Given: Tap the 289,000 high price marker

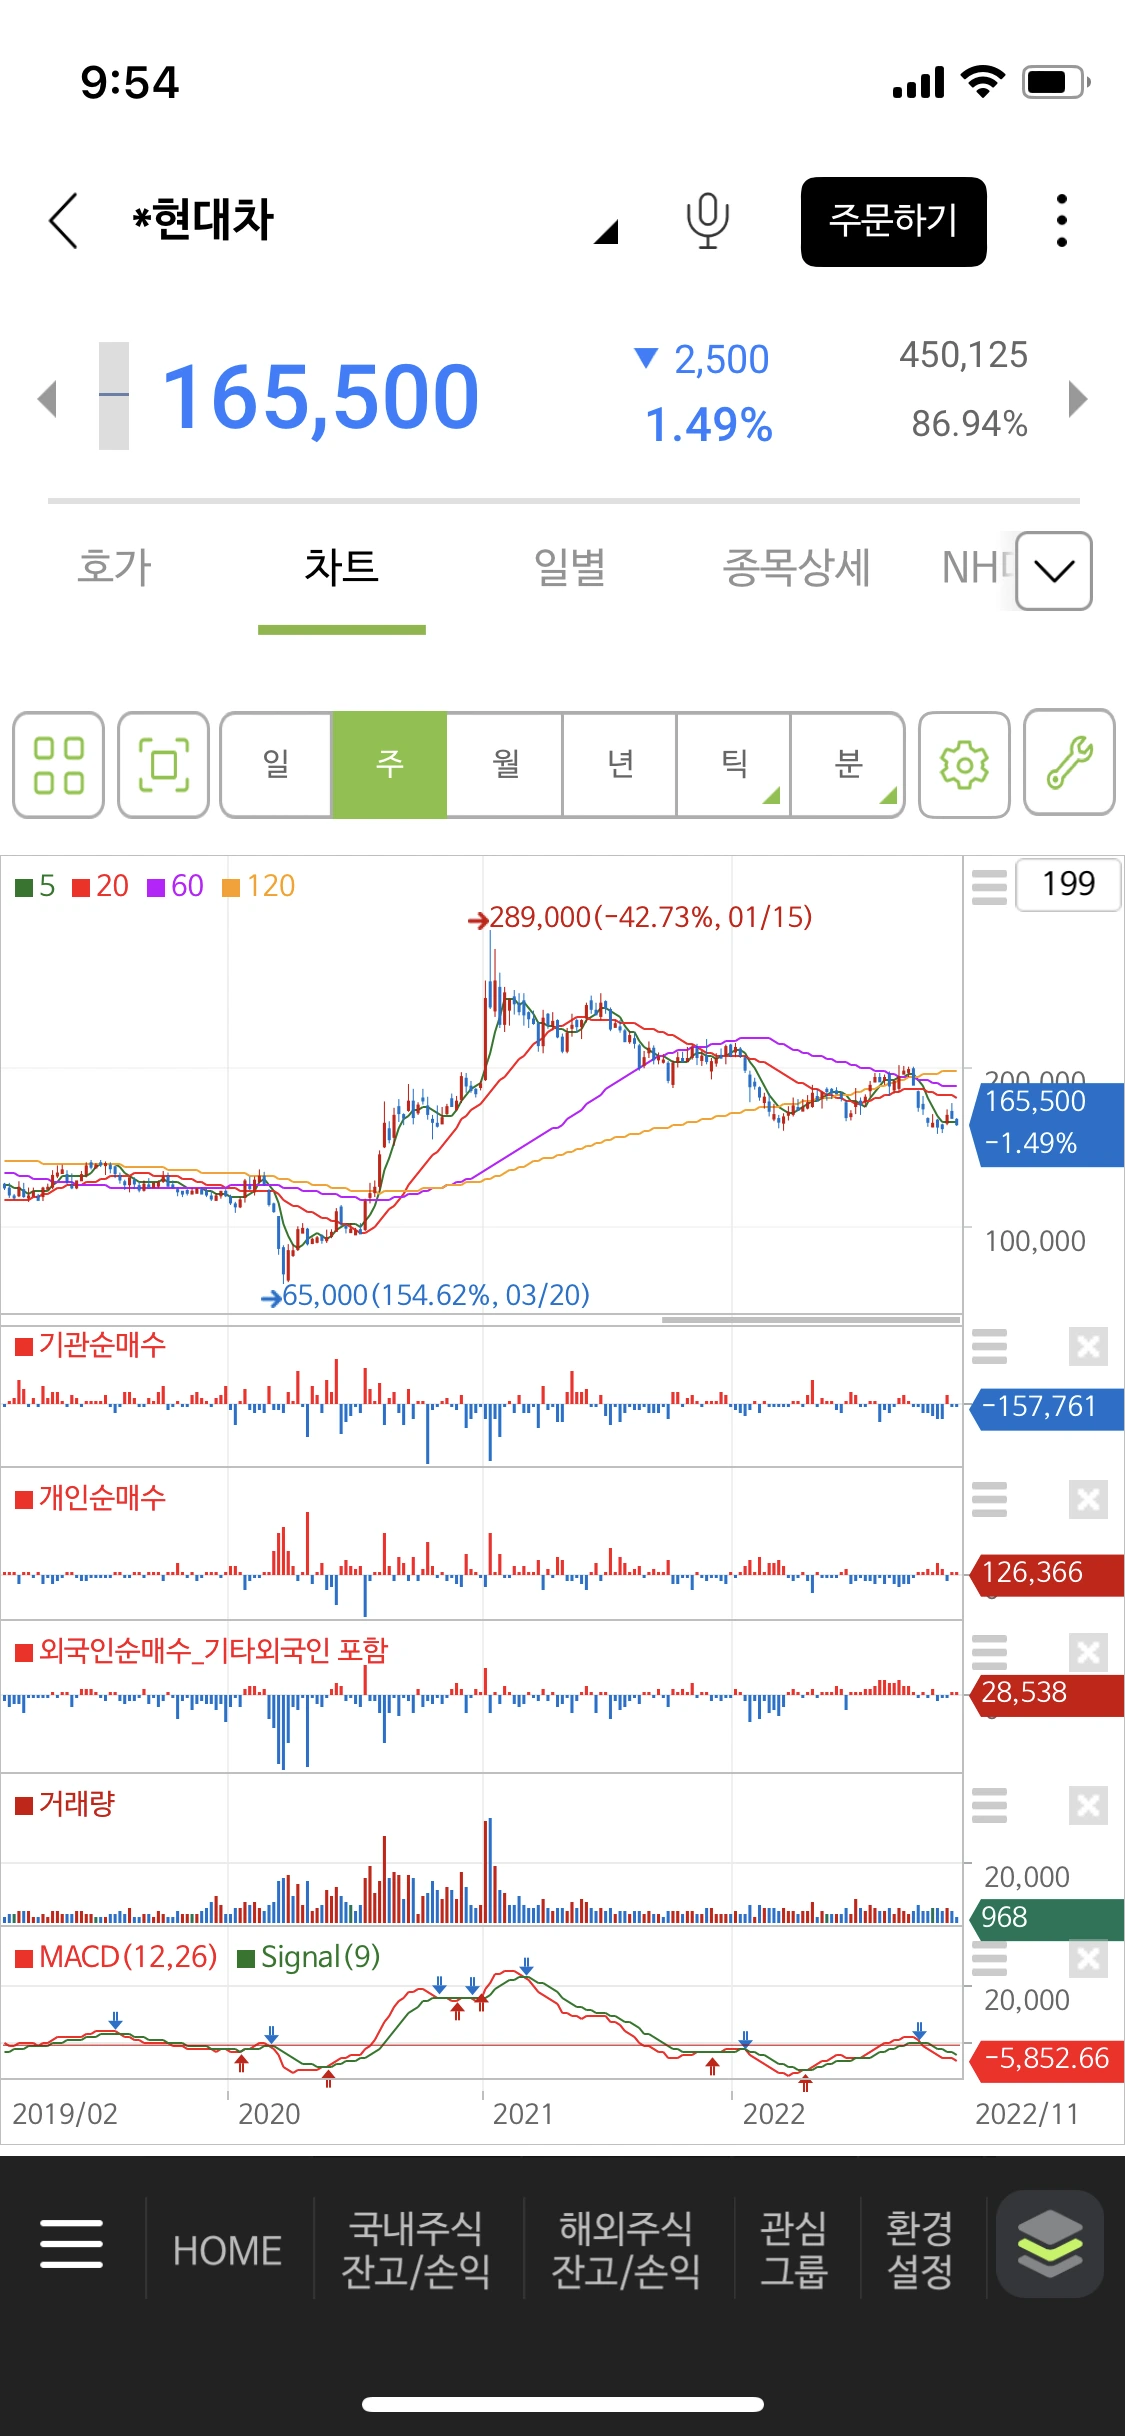Looking at the screenshot, I should click(640, 917).
